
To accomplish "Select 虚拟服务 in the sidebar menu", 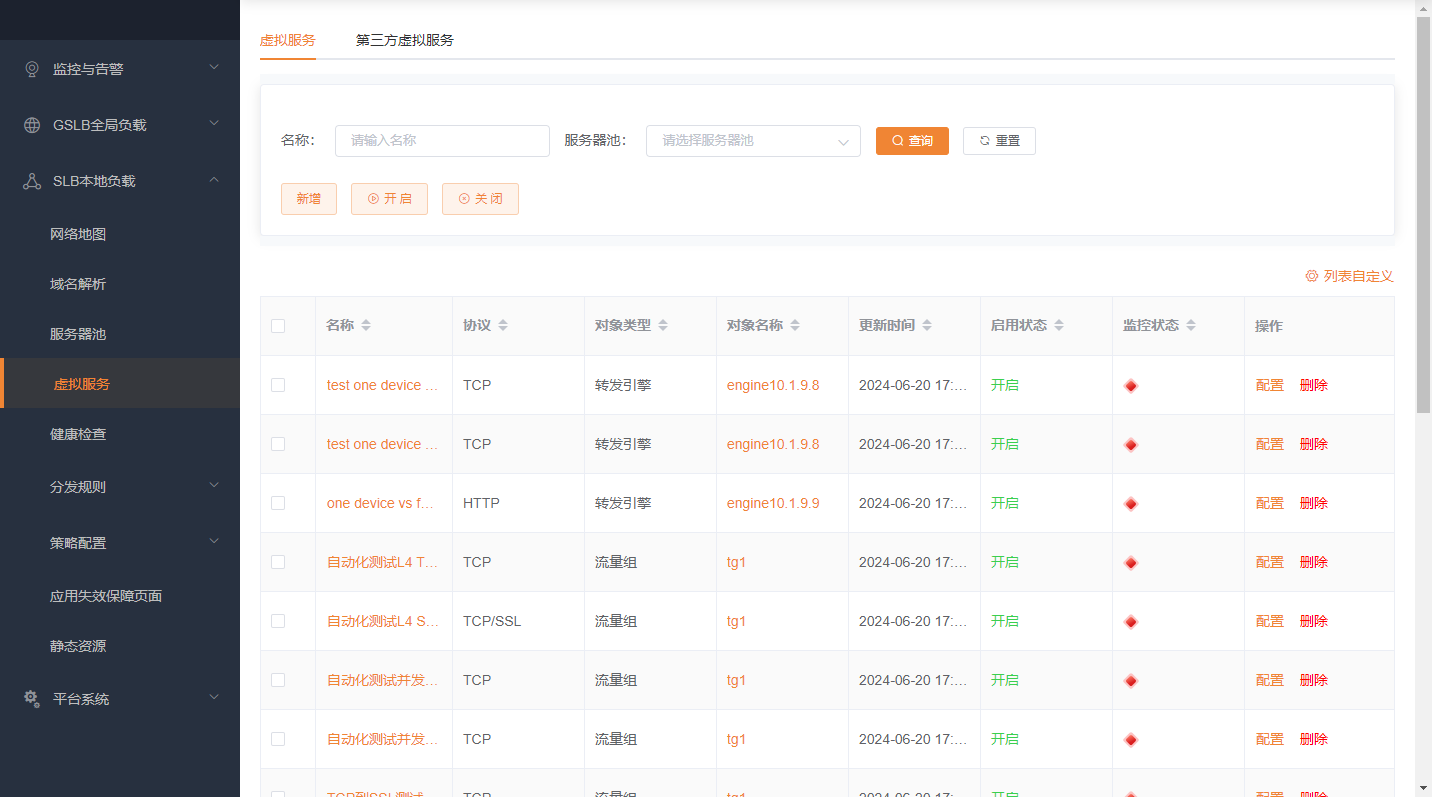I will (x=82, y=384).
